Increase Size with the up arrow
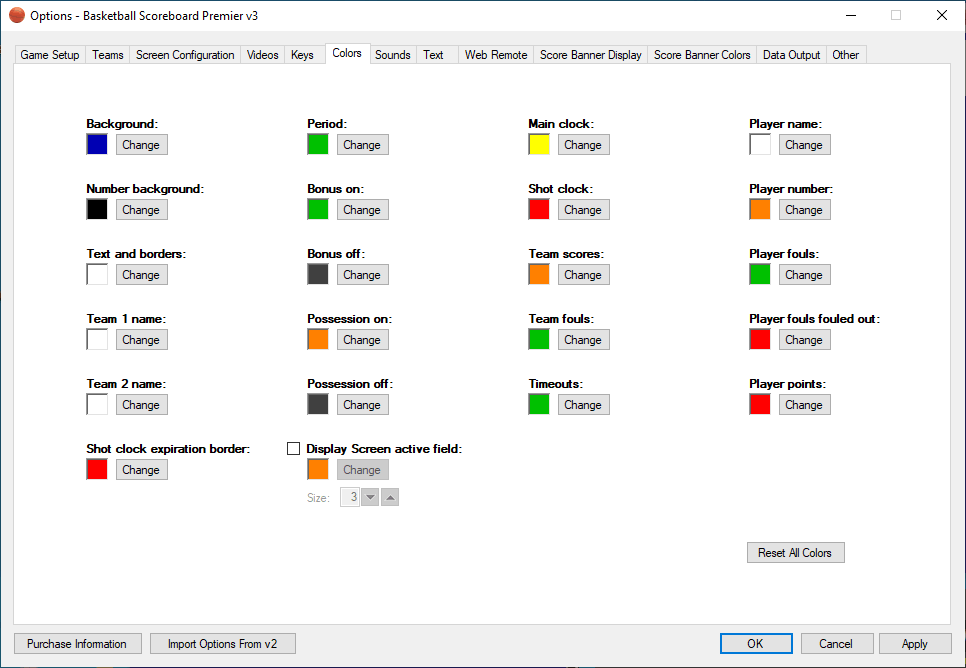 (390, 497)
